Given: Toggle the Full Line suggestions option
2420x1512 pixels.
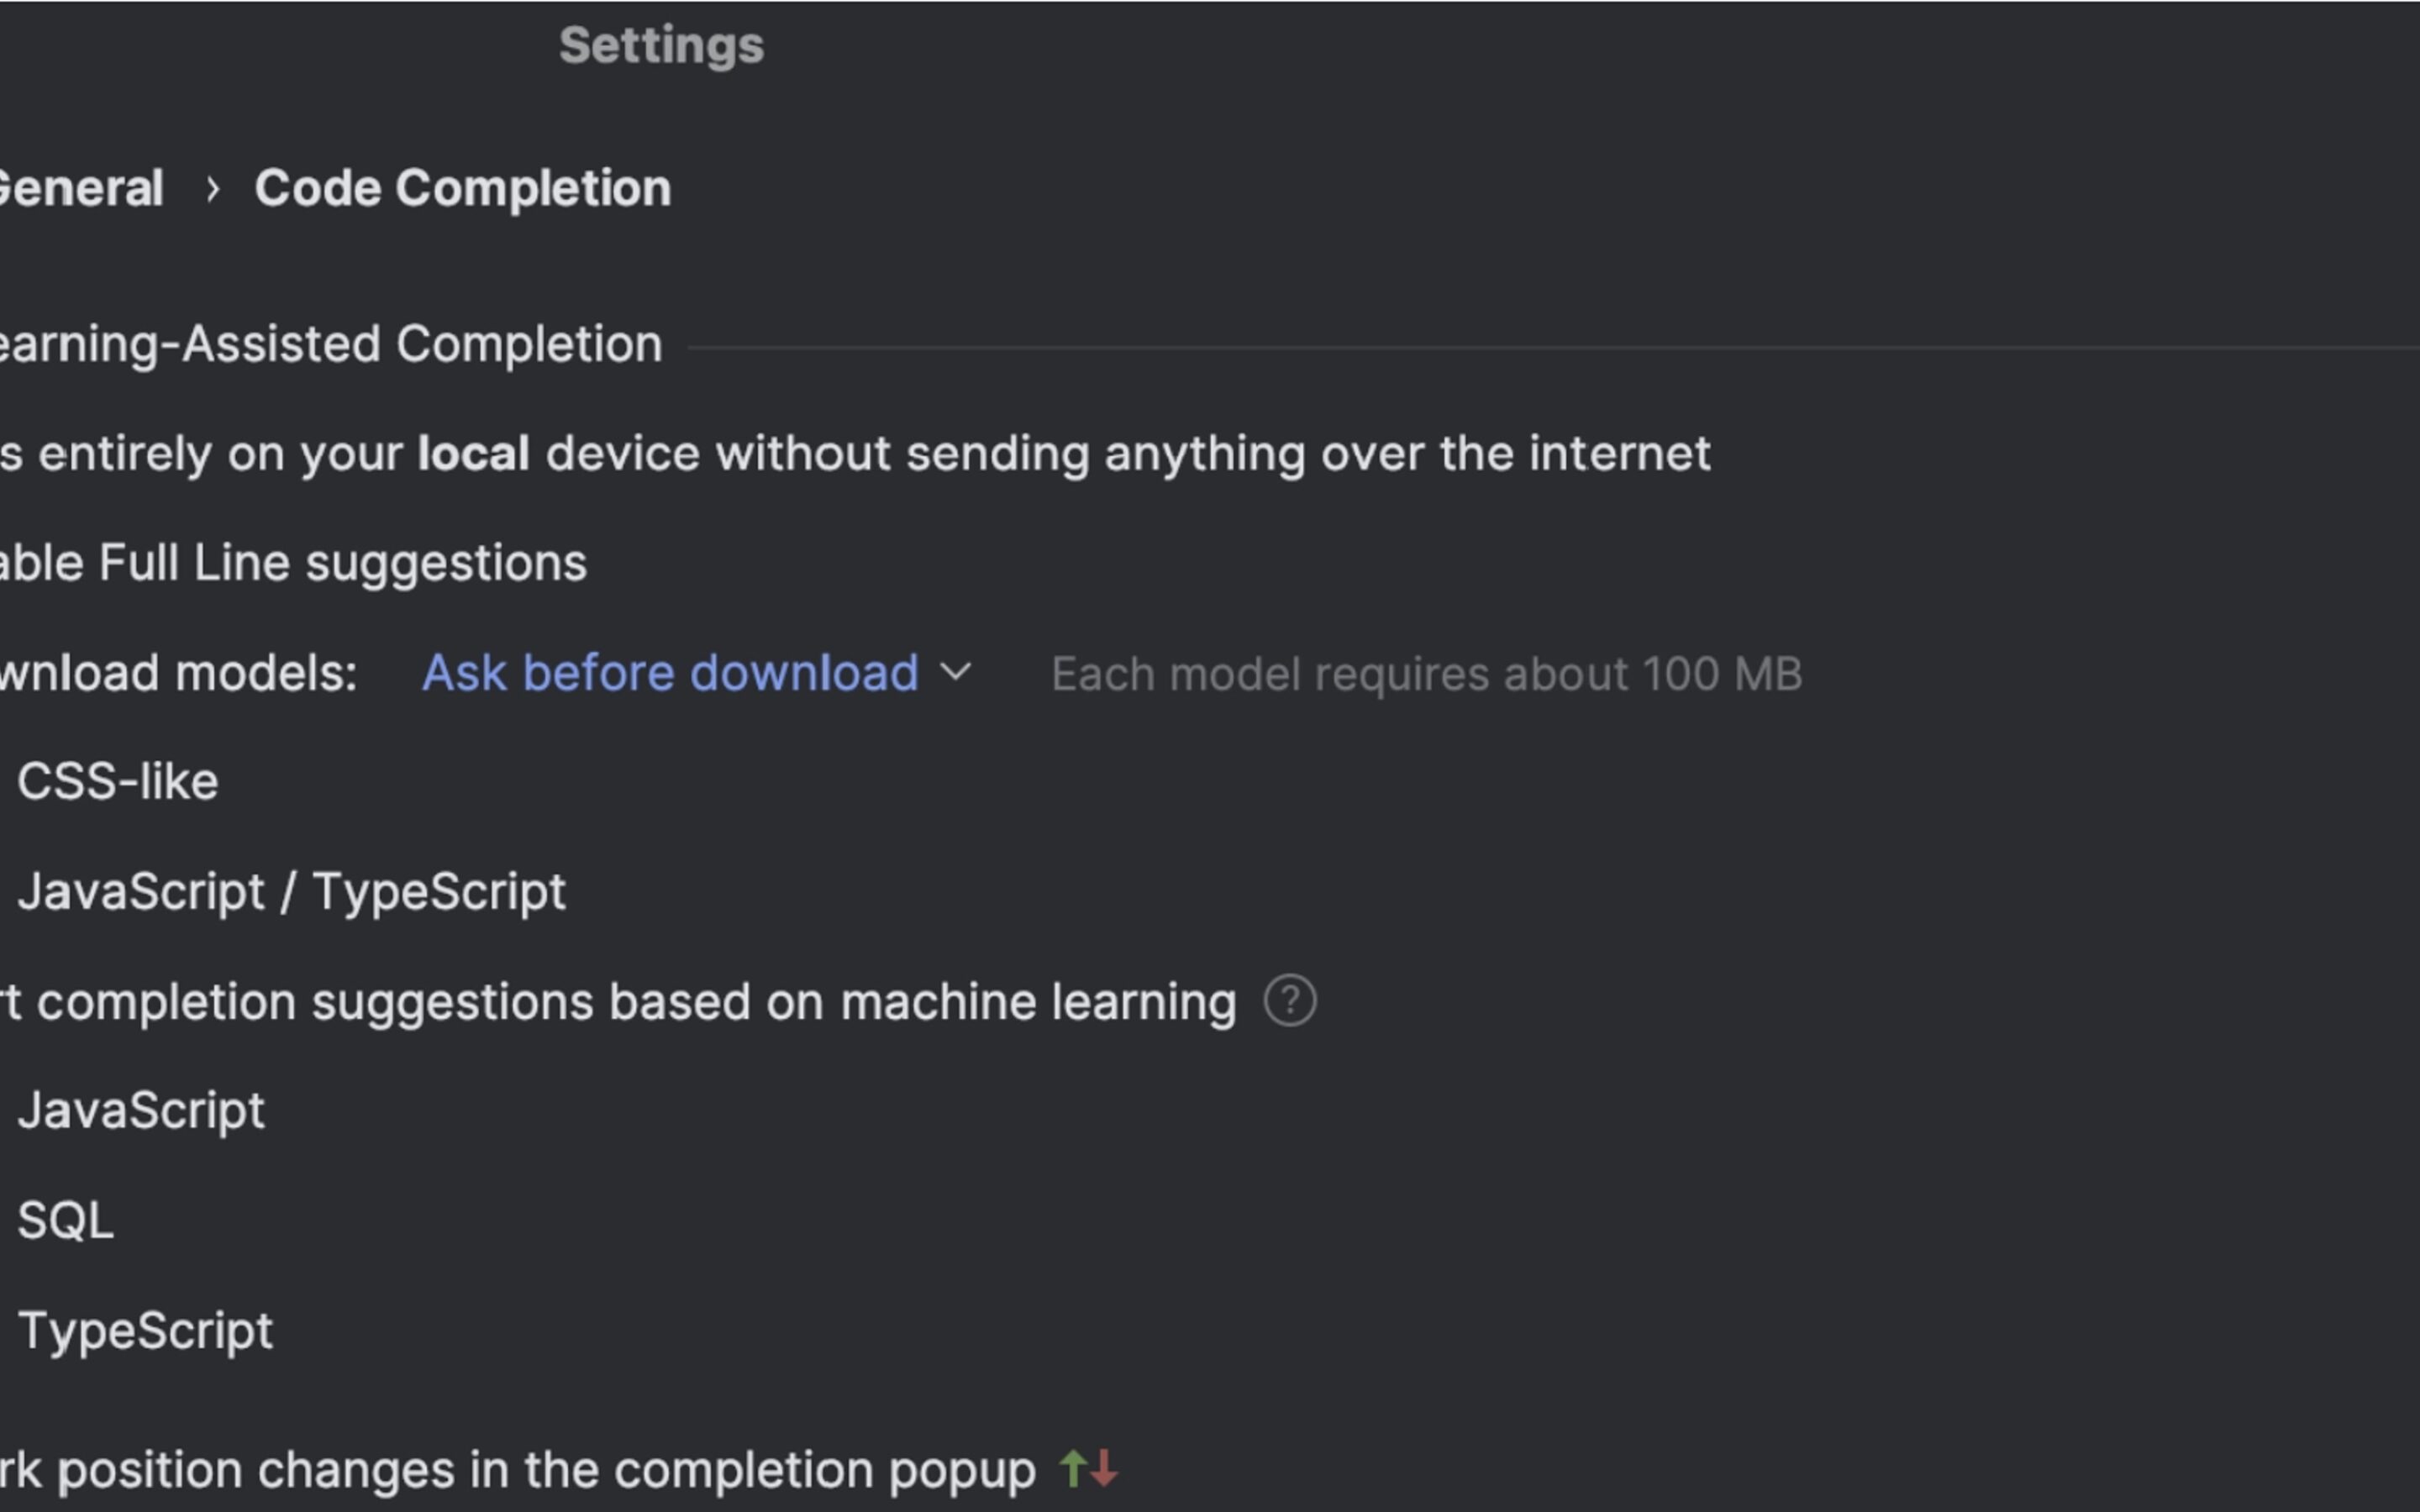Looking at the screenshot, I should [x=293, y=563].
